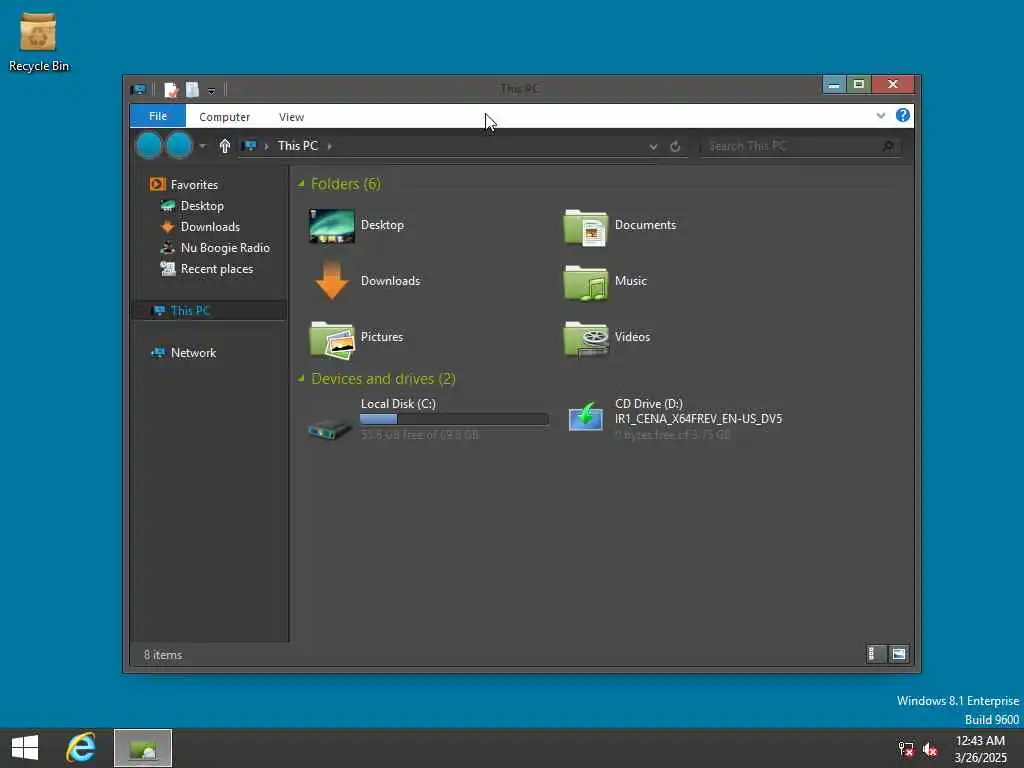Click the 'Local Disk (C:)' label text
Image resolution: width=1024 pixels, height=768 pixels.
[398, 404]
